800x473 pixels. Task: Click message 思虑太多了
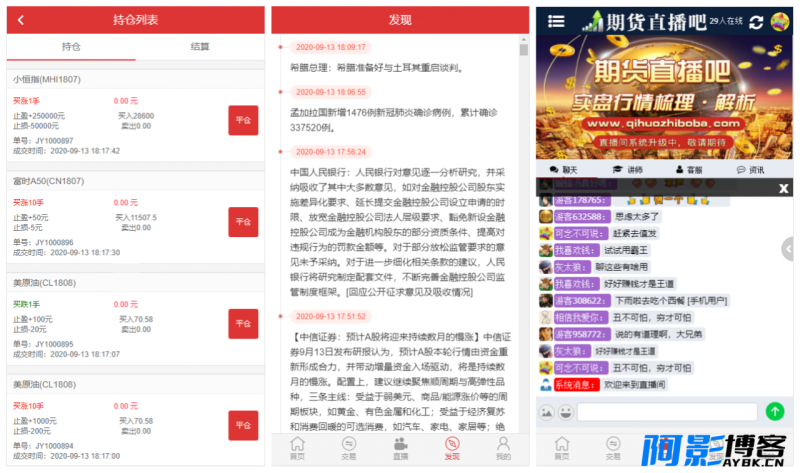pyautogui.click(x=636, y=216)
